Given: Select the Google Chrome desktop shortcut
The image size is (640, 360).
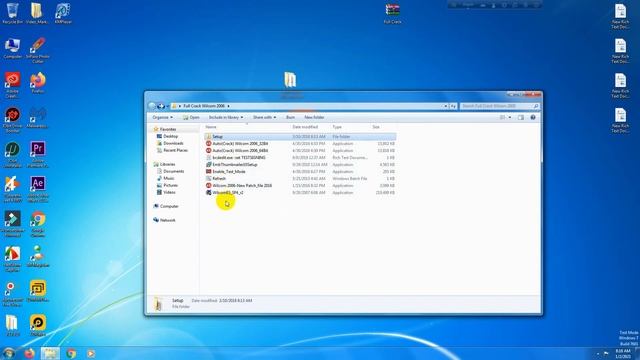Looking at the screenshot, I should coord(38,224).
